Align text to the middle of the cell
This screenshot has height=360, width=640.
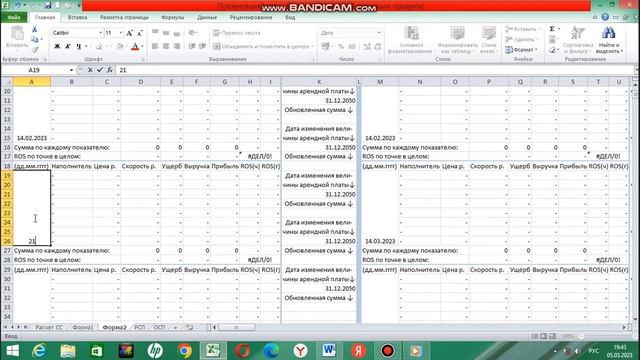(166, 33)
